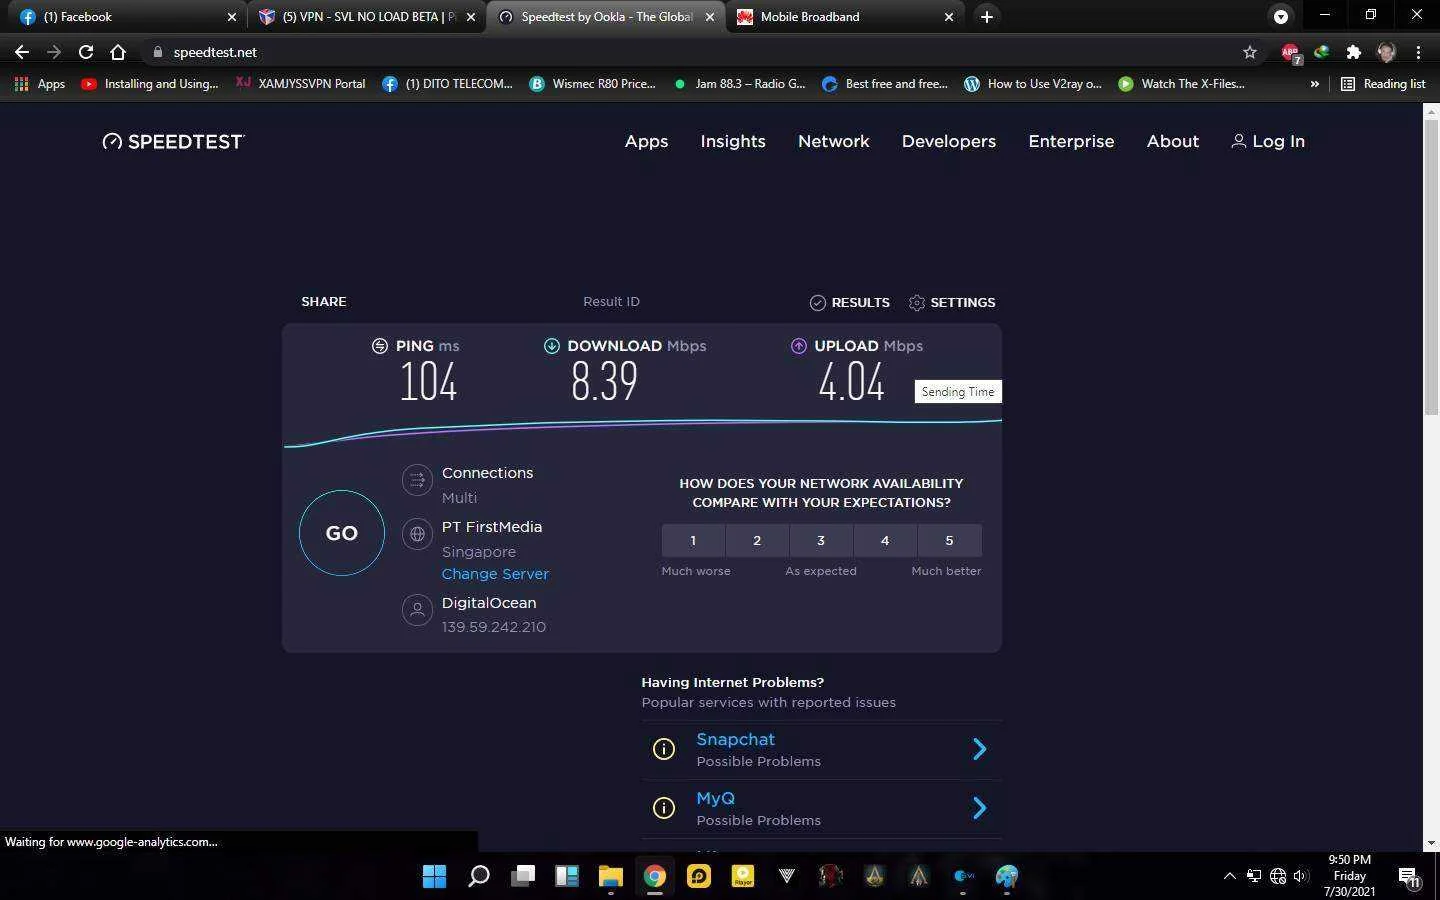Click the Apps bookmarks shortcut
The width and height of the screenshot is (1440, 900).
coord(40,84)
